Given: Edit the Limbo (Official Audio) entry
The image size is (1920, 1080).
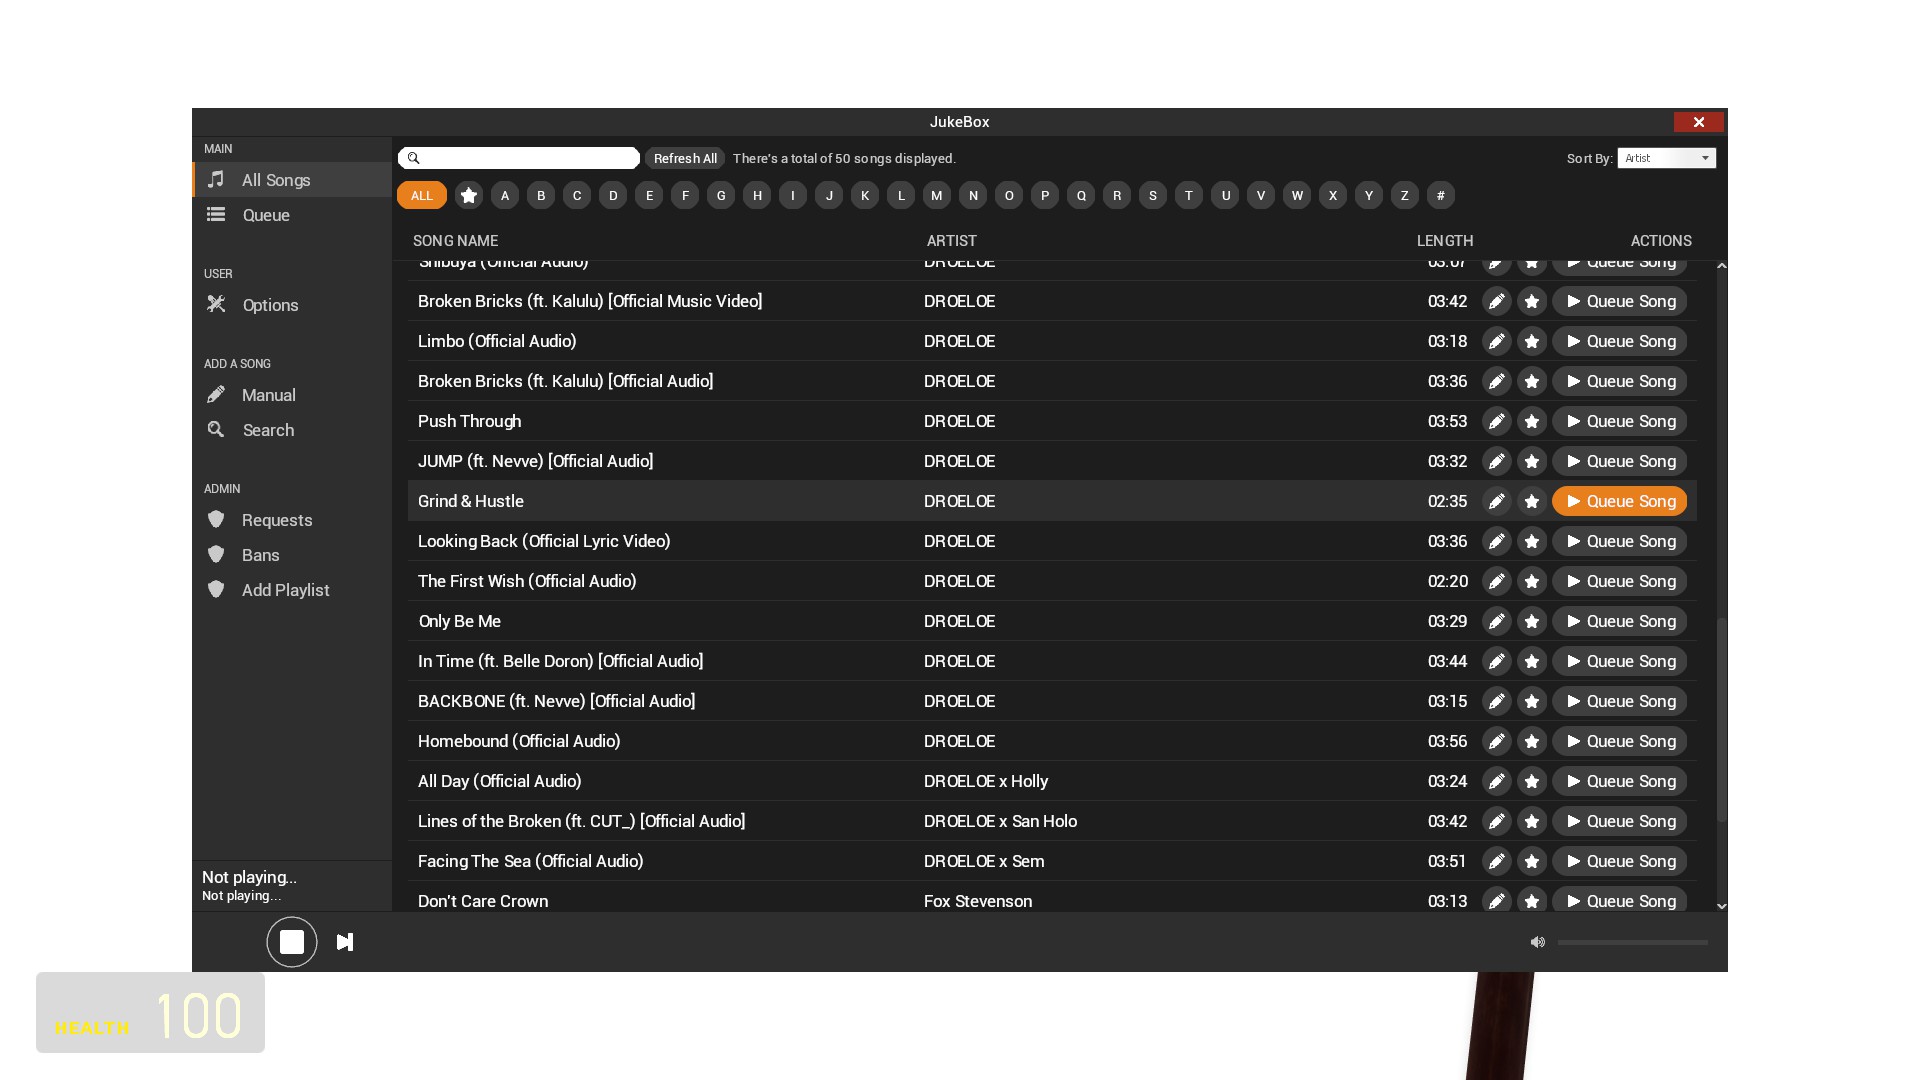Looking at the screenshot, I should (x=1496, y=341).
